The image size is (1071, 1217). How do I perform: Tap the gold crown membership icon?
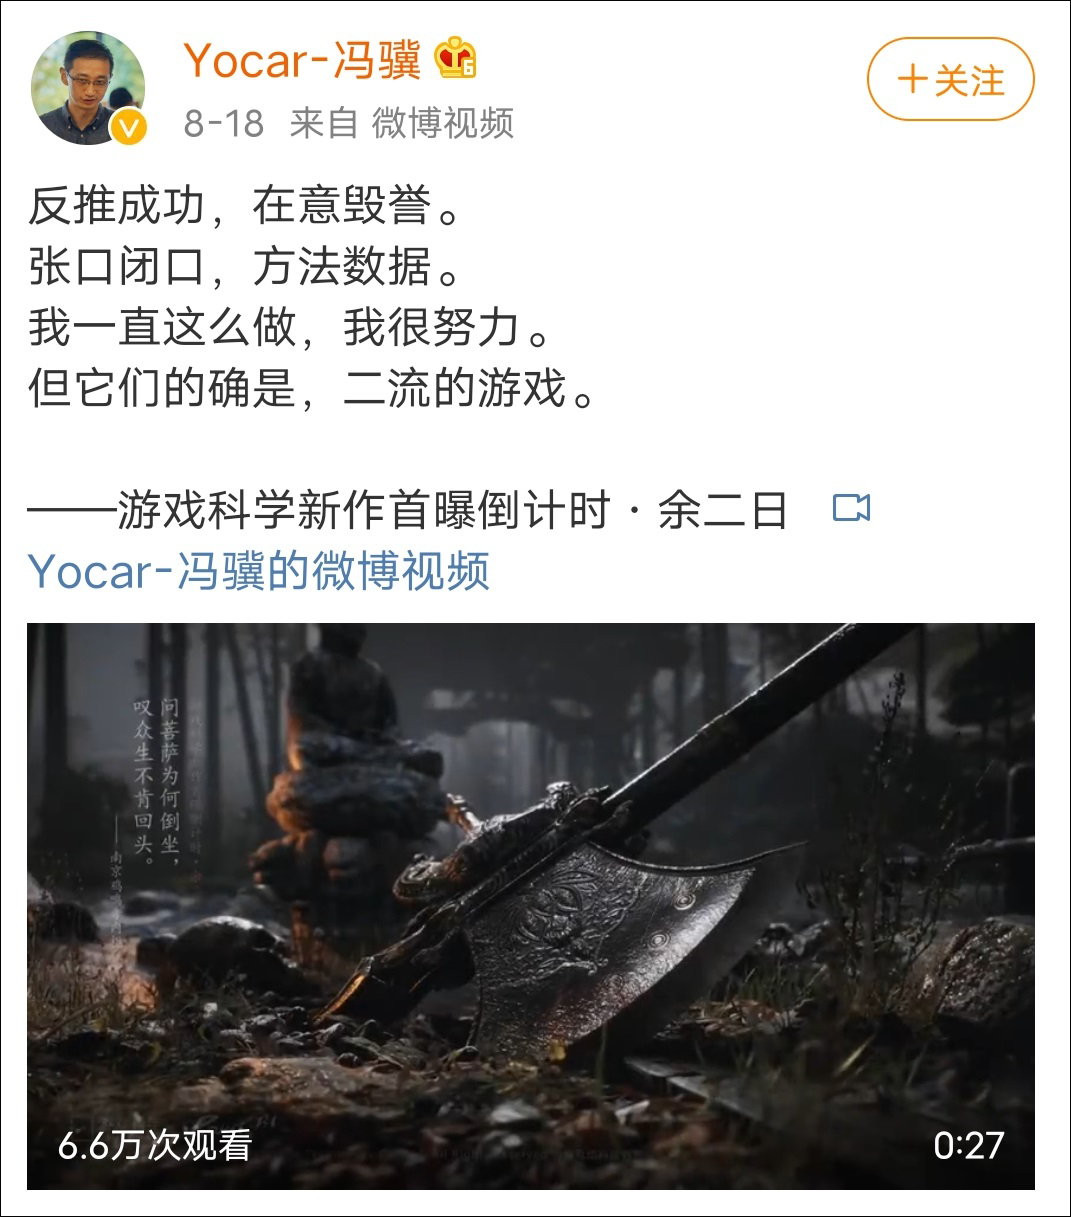click(456, 59)
